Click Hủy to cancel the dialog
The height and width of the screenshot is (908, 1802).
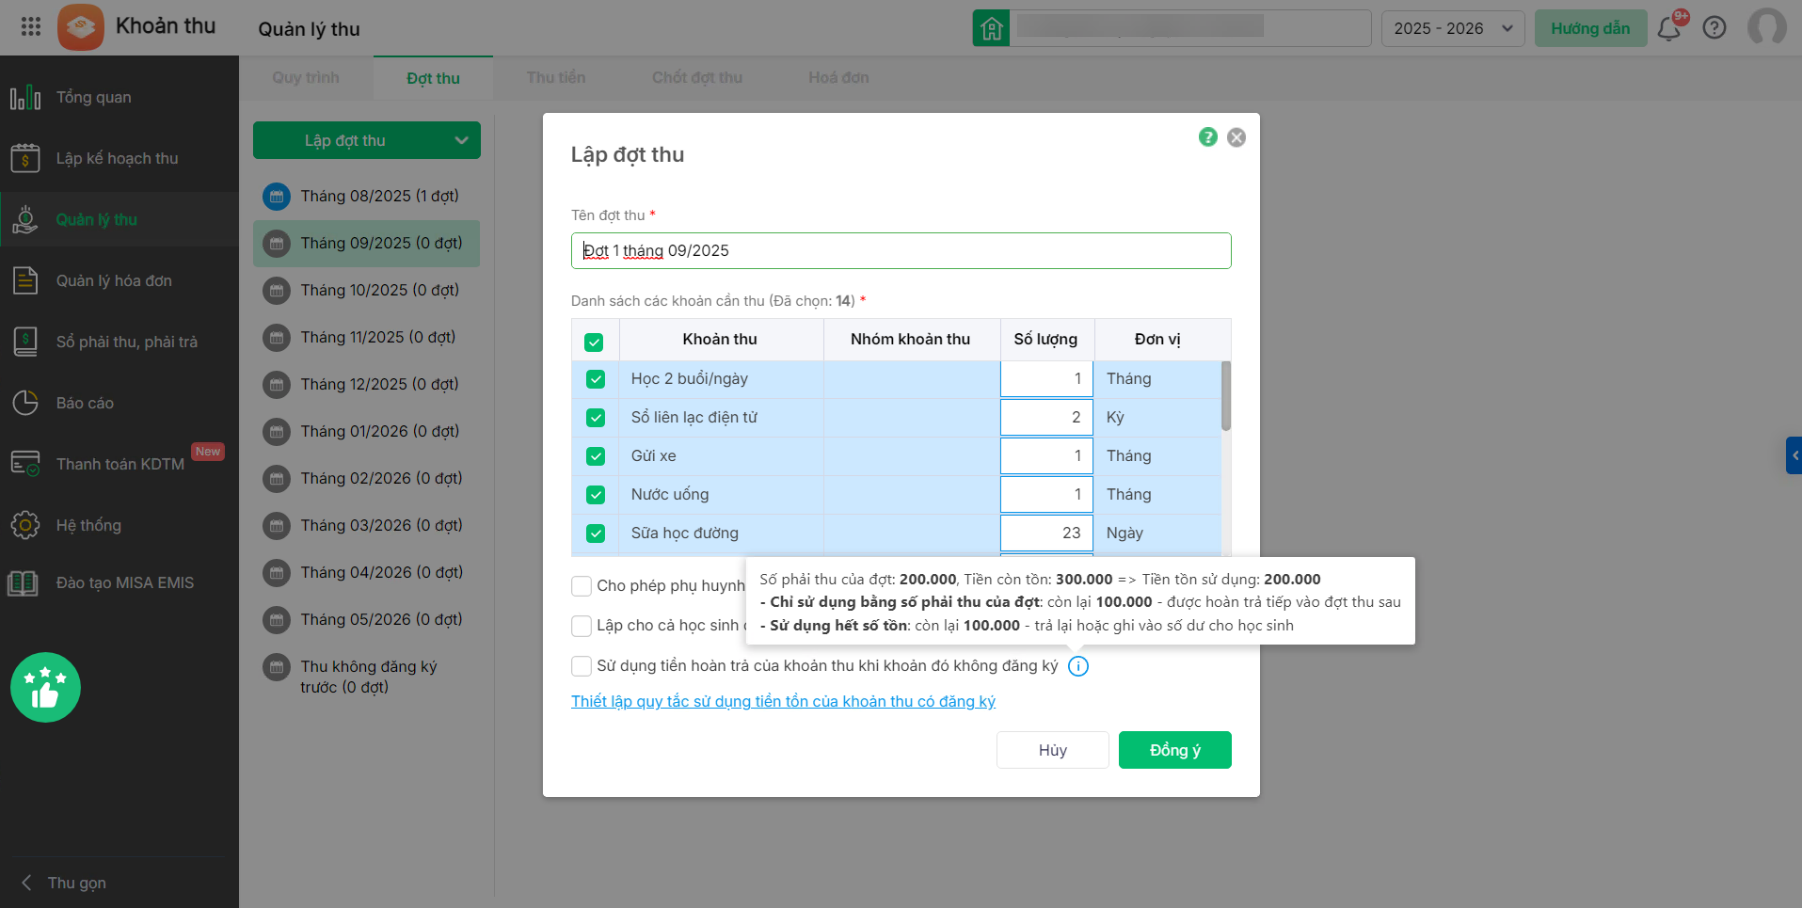pyautogui.click(x=1053, y=750)
